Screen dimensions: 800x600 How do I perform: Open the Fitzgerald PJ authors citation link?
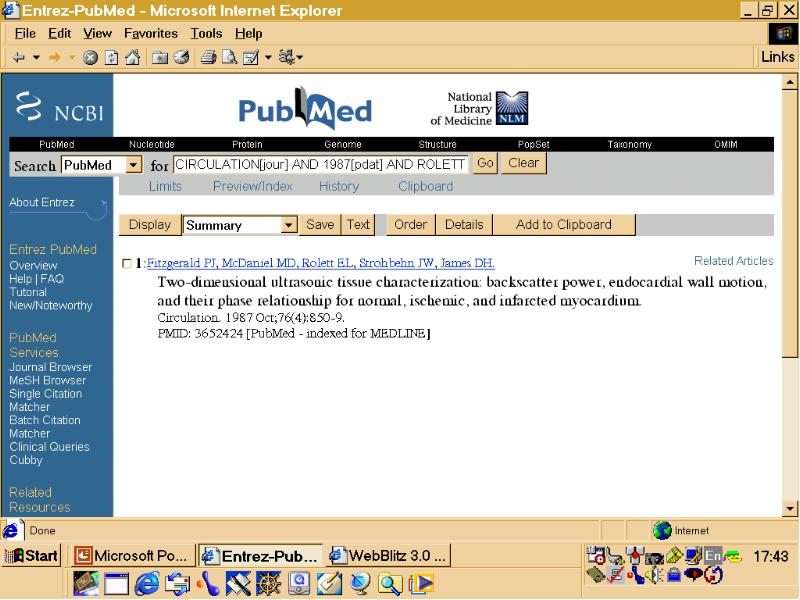[320, 263]
